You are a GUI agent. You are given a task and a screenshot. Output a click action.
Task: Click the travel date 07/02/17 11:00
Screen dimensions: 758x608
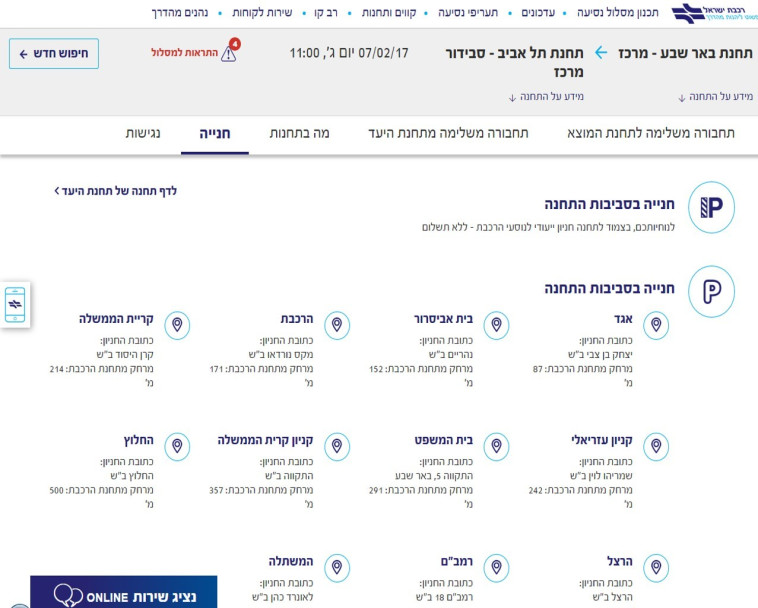349,53
